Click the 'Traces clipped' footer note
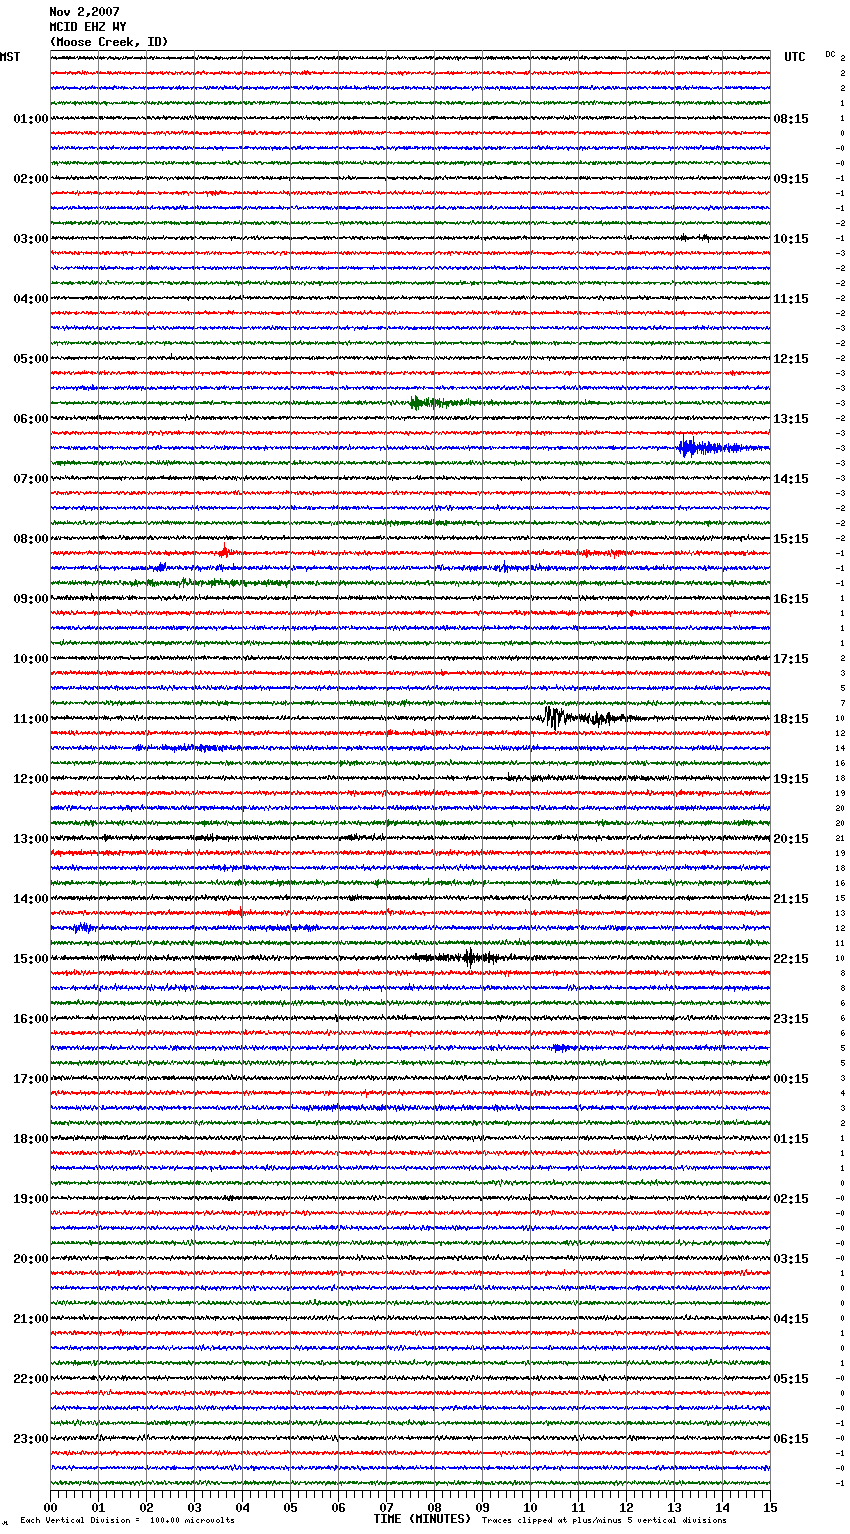The height and width of the screenshot is (1534, 850). click(604, 1521)
